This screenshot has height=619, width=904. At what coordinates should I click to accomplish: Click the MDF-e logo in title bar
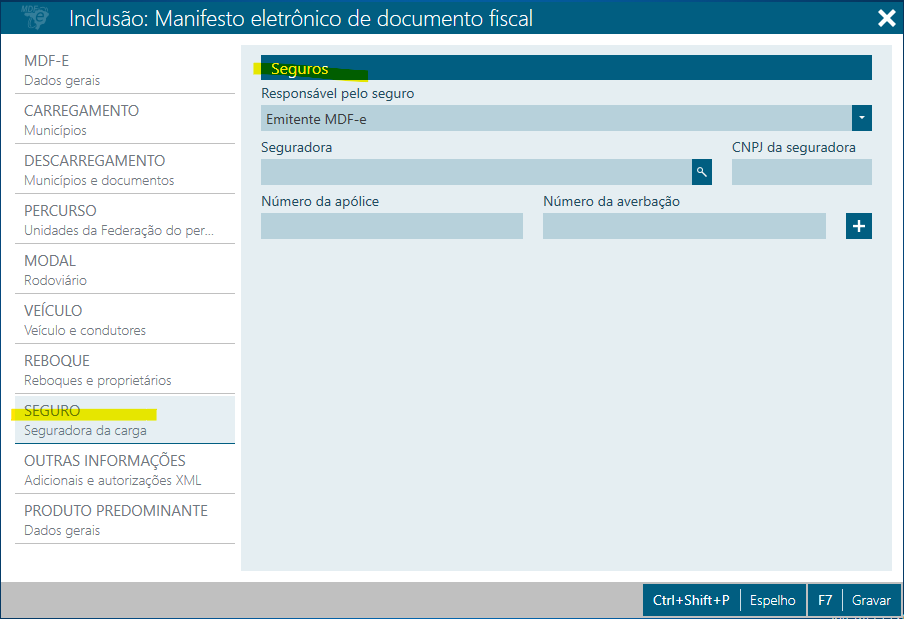click(36, 17)
